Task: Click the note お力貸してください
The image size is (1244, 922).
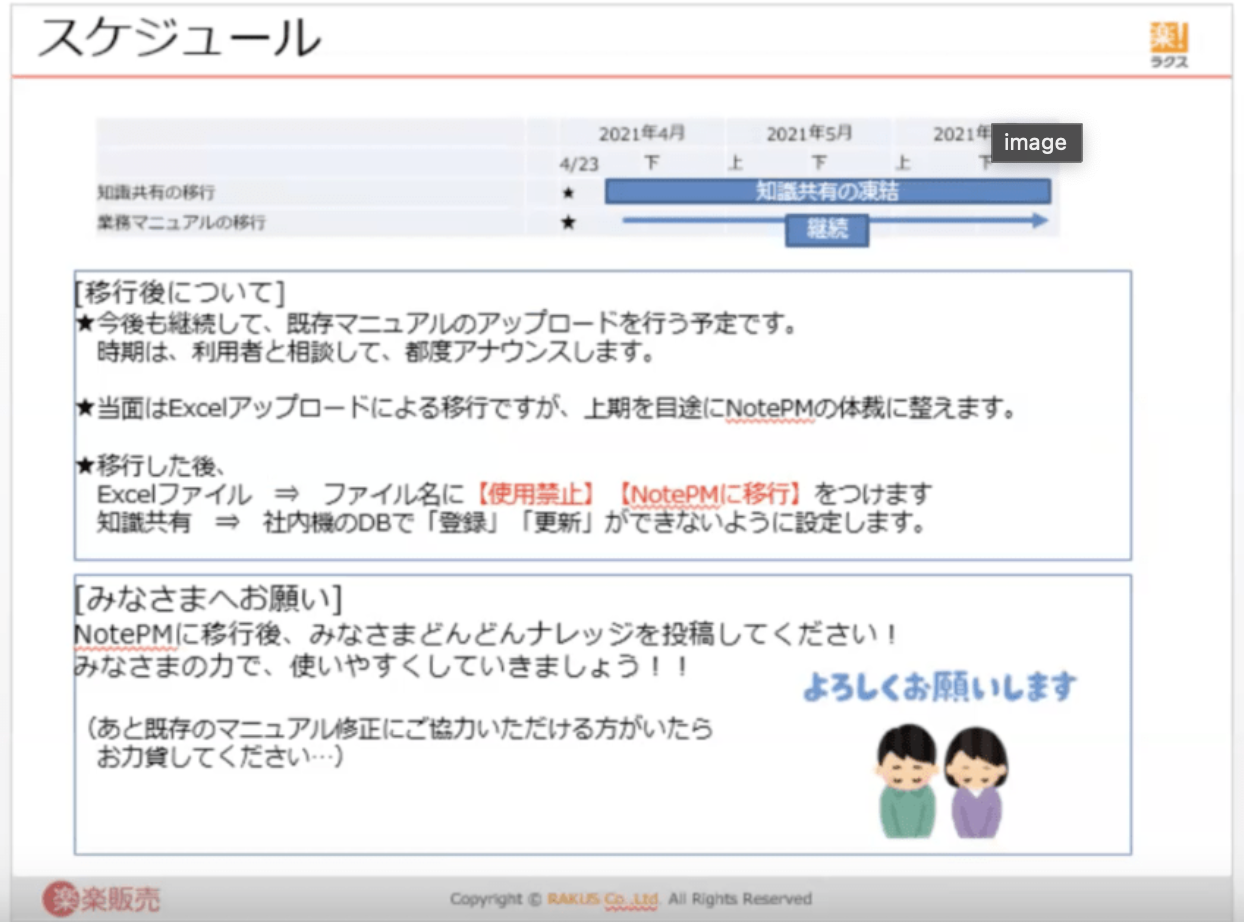Action: (220, 757)
